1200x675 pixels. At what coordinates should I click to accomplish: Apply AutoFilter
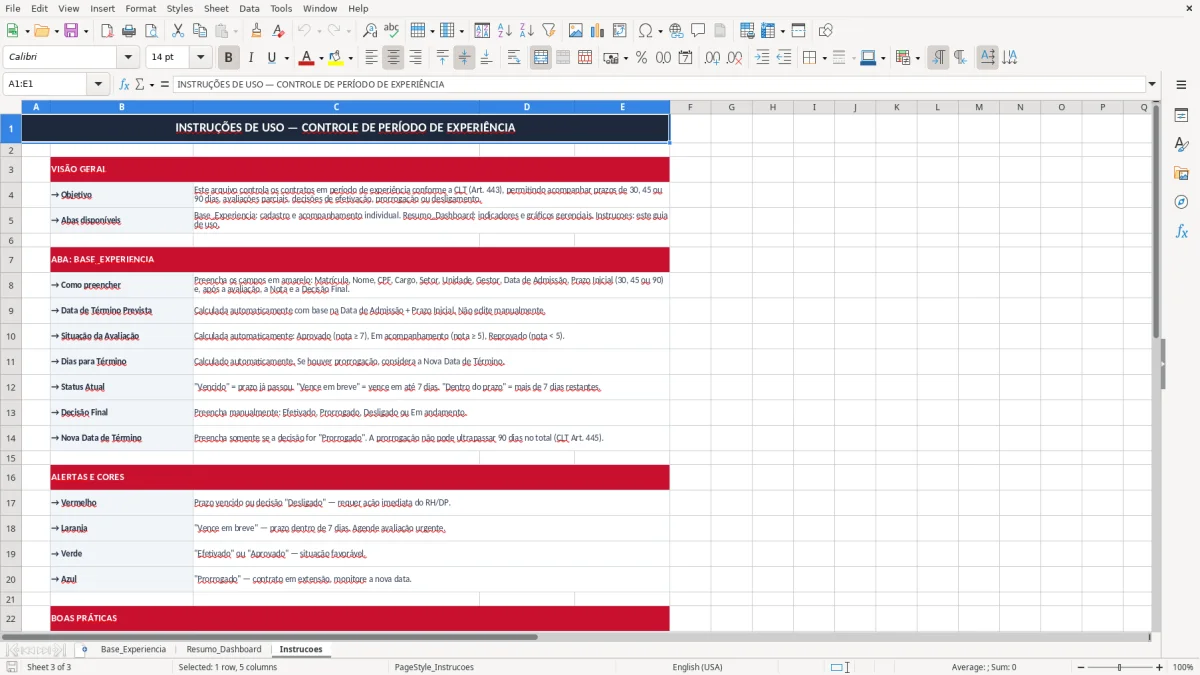(548, 31)
